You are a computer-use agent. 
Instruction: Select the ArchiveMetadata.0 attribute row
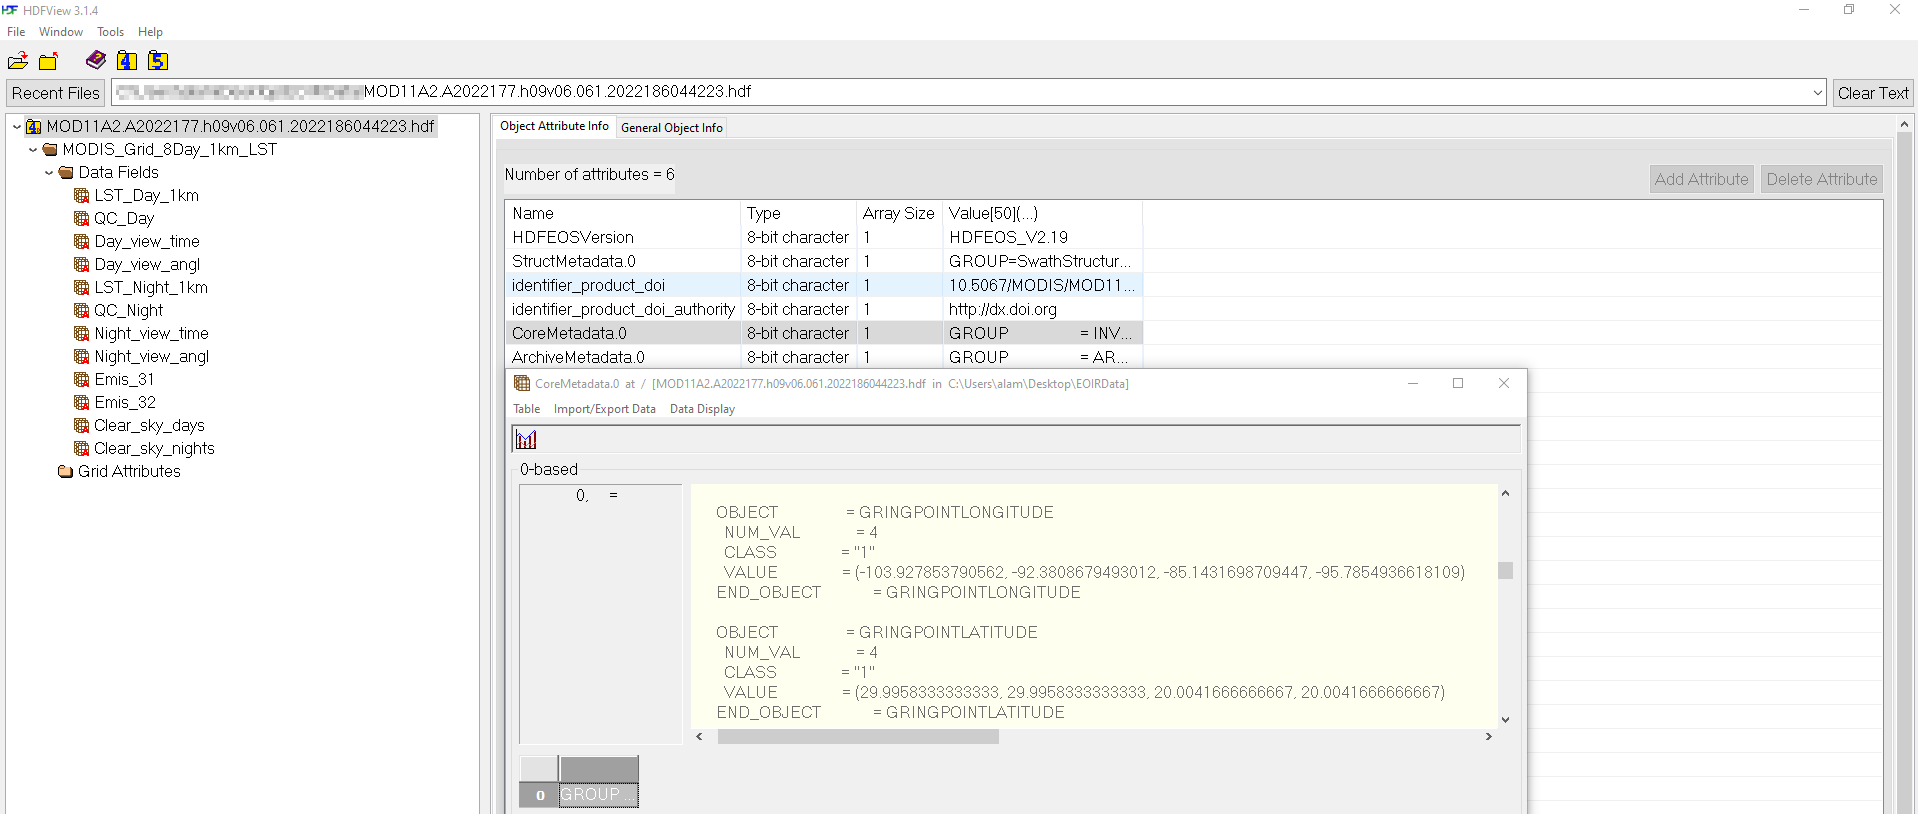pyautogui.click(x=823, y=357)
